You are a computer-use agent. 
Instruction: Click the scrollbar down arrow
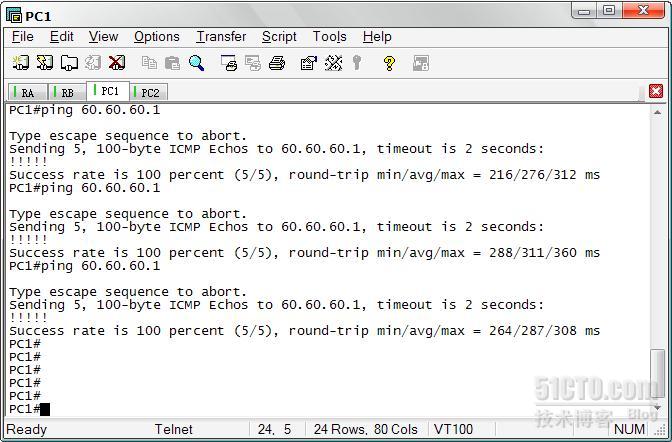click(657, 408)
